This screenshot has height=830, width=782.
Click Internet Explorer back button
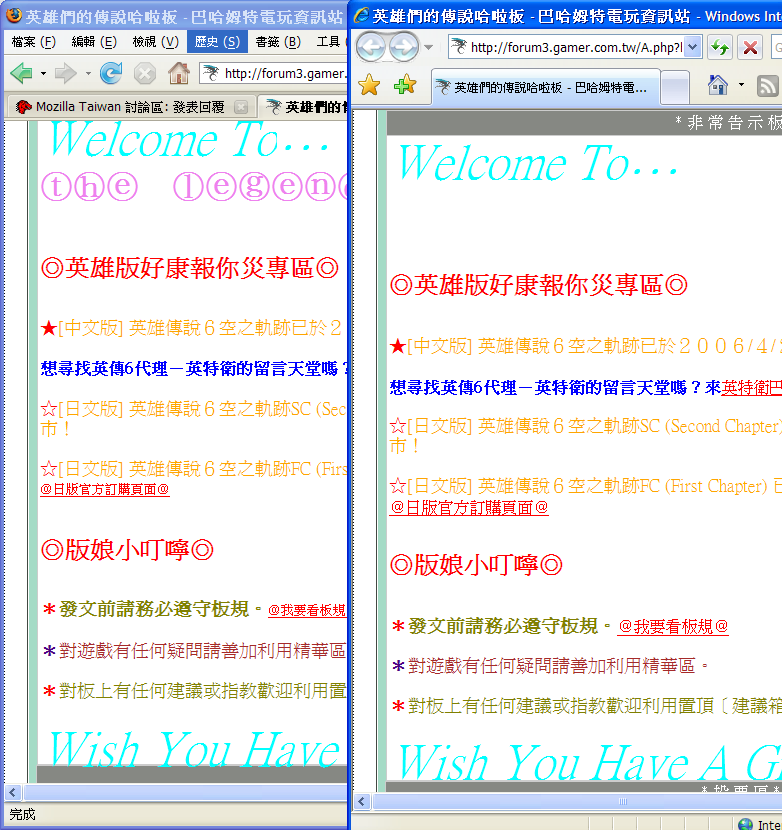coord(371,47)
